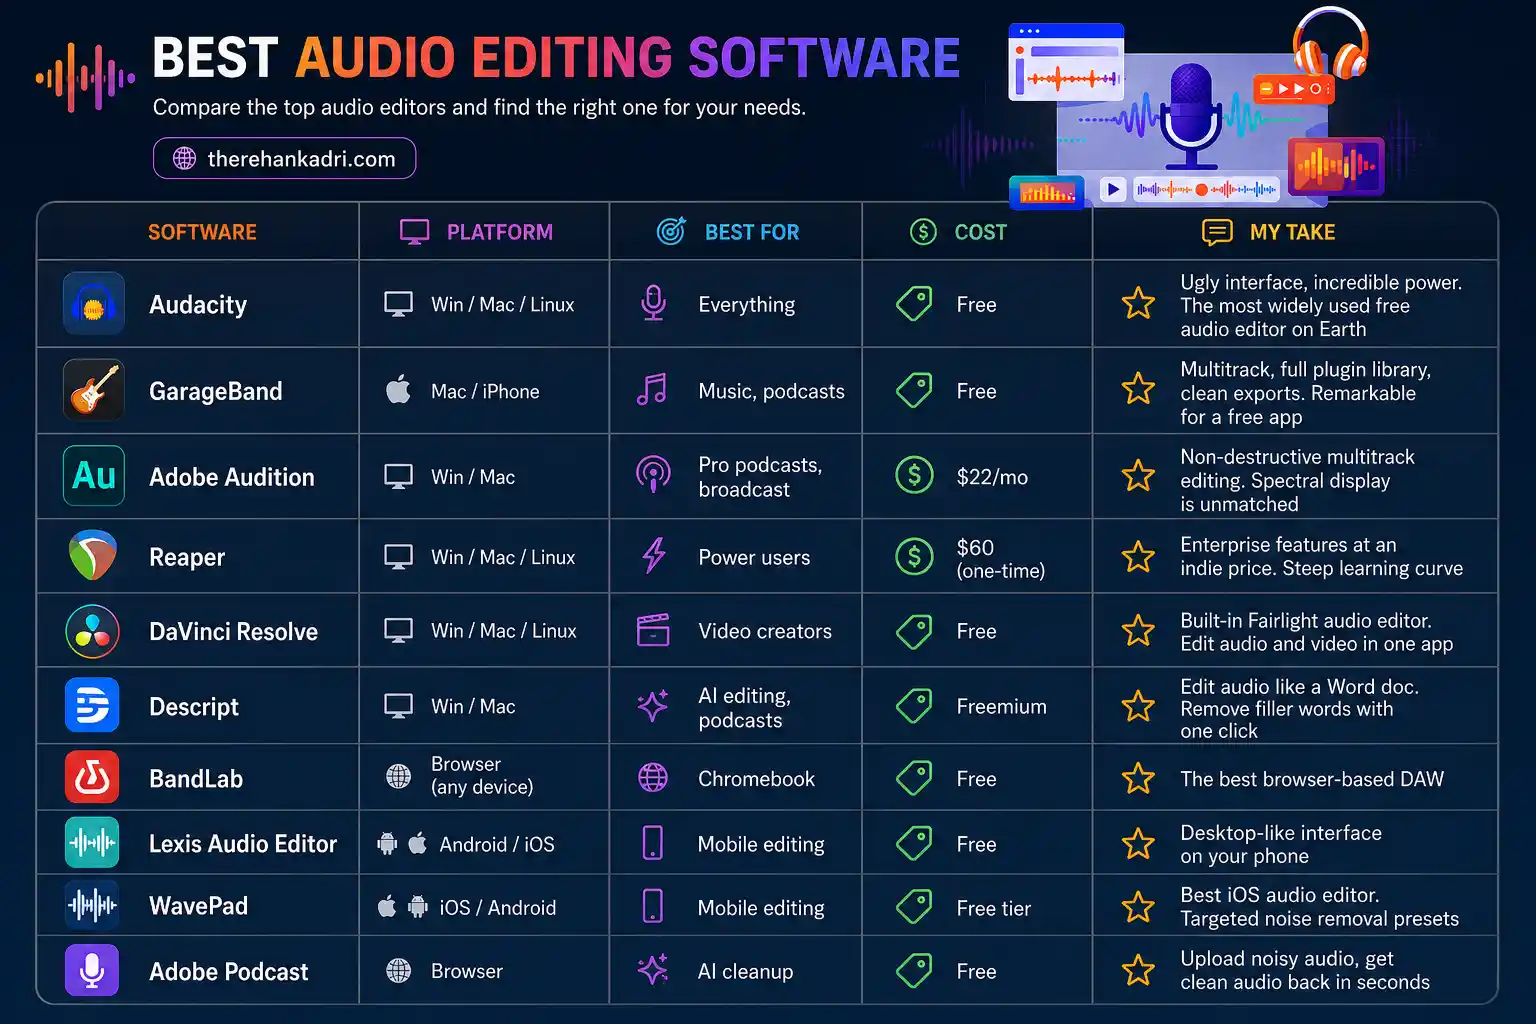Click the phone icon in Lexis Audio Editor row
The height and width of the screenshot is (1024, 1536).
(652, 843)
